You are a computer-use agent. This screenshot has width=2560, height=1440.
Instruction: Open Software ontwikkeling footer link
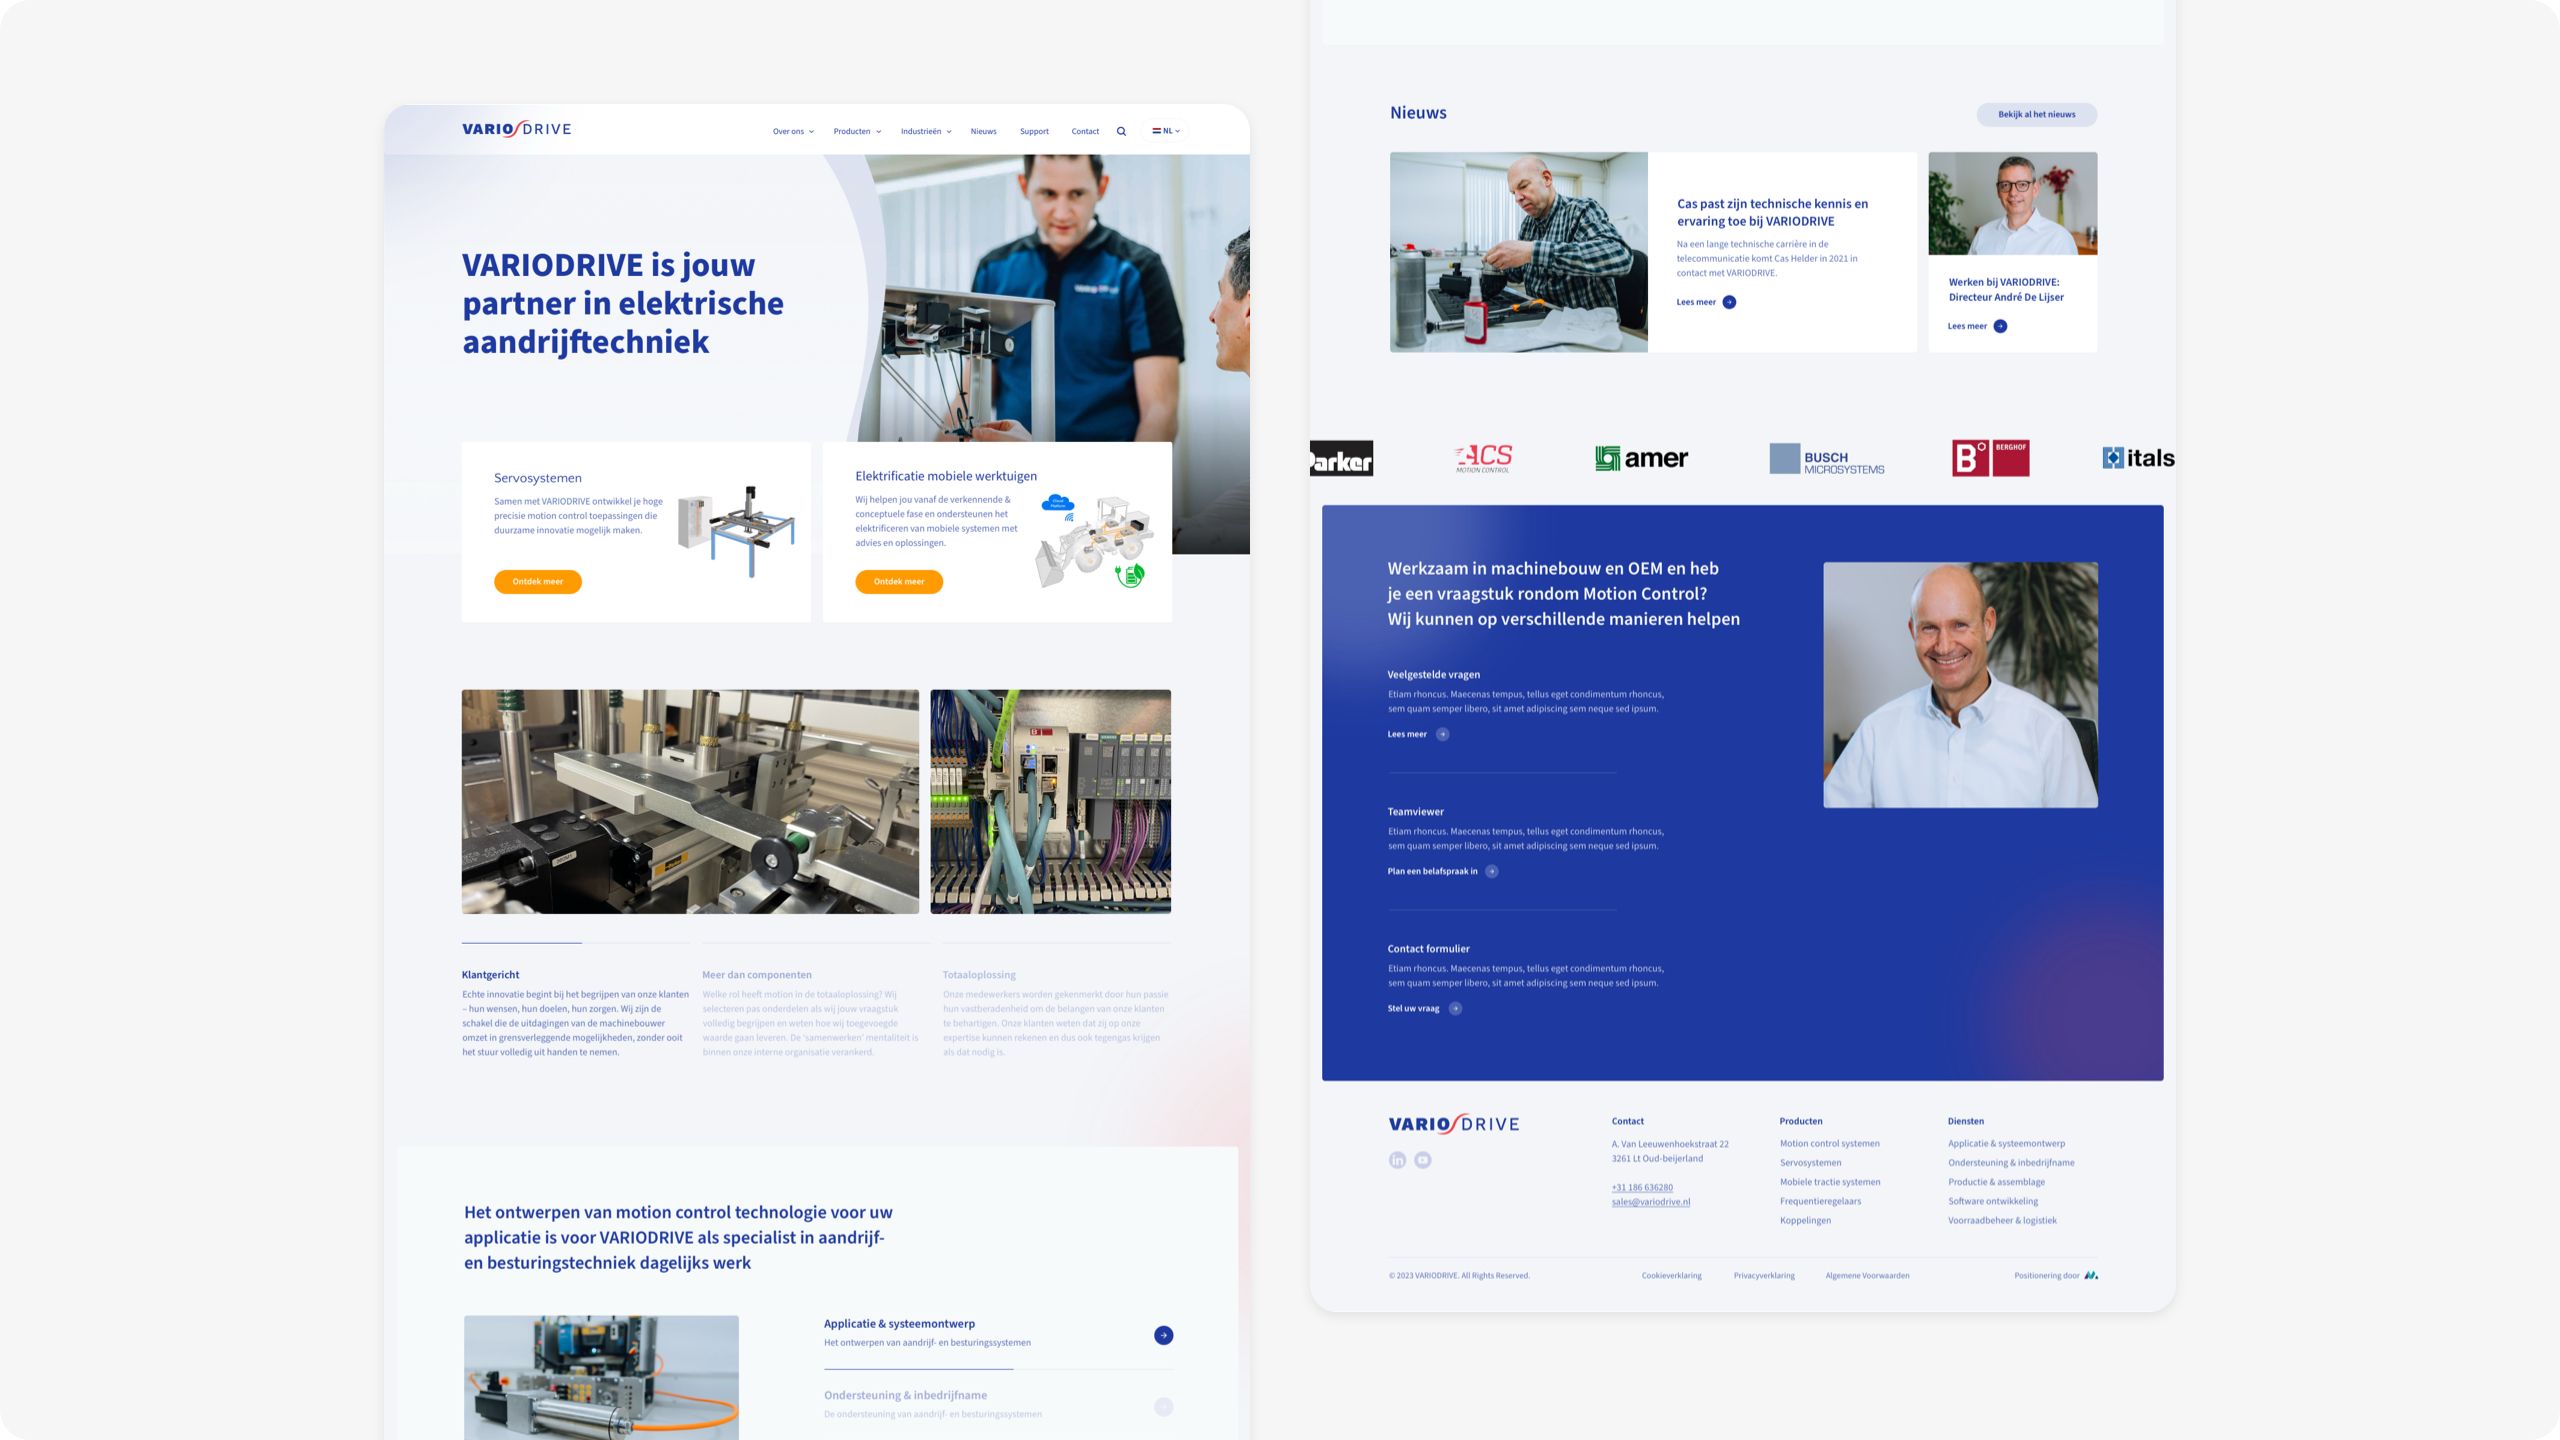[x=1992, y=1201]
